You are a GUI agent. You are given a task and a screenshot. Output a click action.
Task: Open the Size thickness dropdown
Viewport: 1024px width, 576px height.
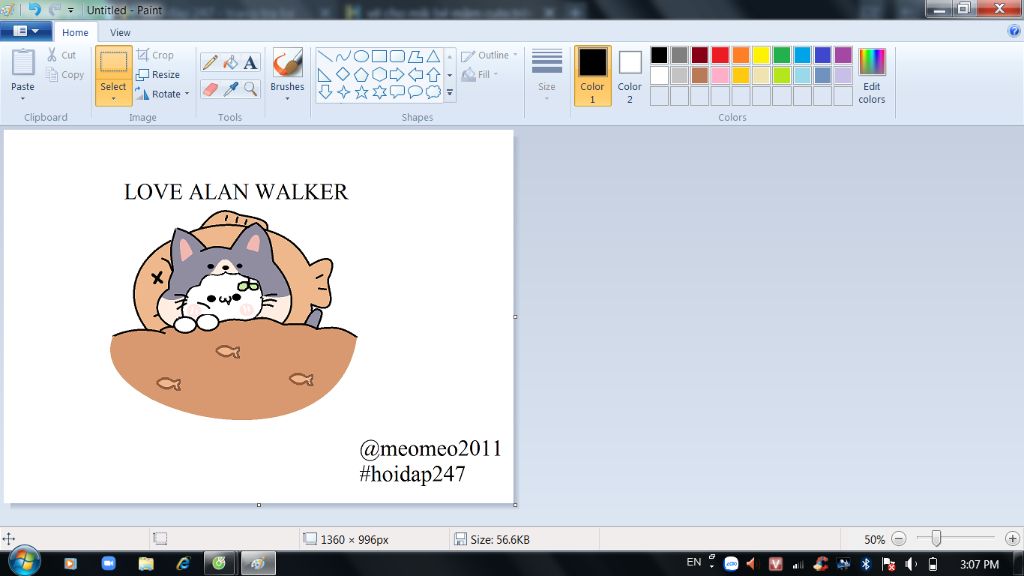click(547, 74)
